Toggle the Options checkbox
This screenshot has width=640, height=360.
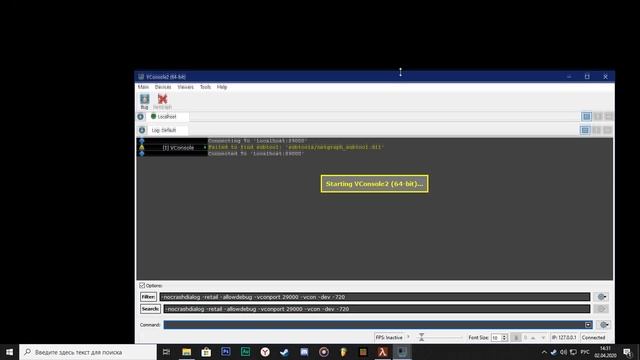pyautogui.click(x=142, y=285)
